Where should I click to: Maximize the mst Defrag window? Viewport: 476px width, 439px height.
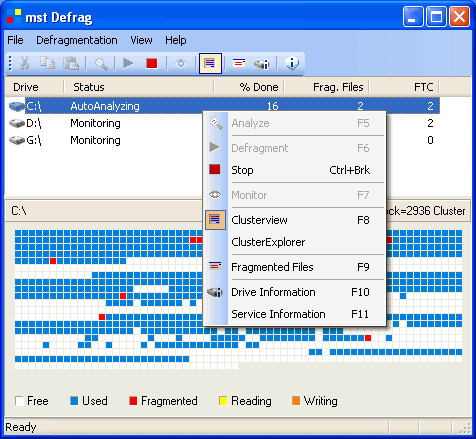tap(436, 16)
